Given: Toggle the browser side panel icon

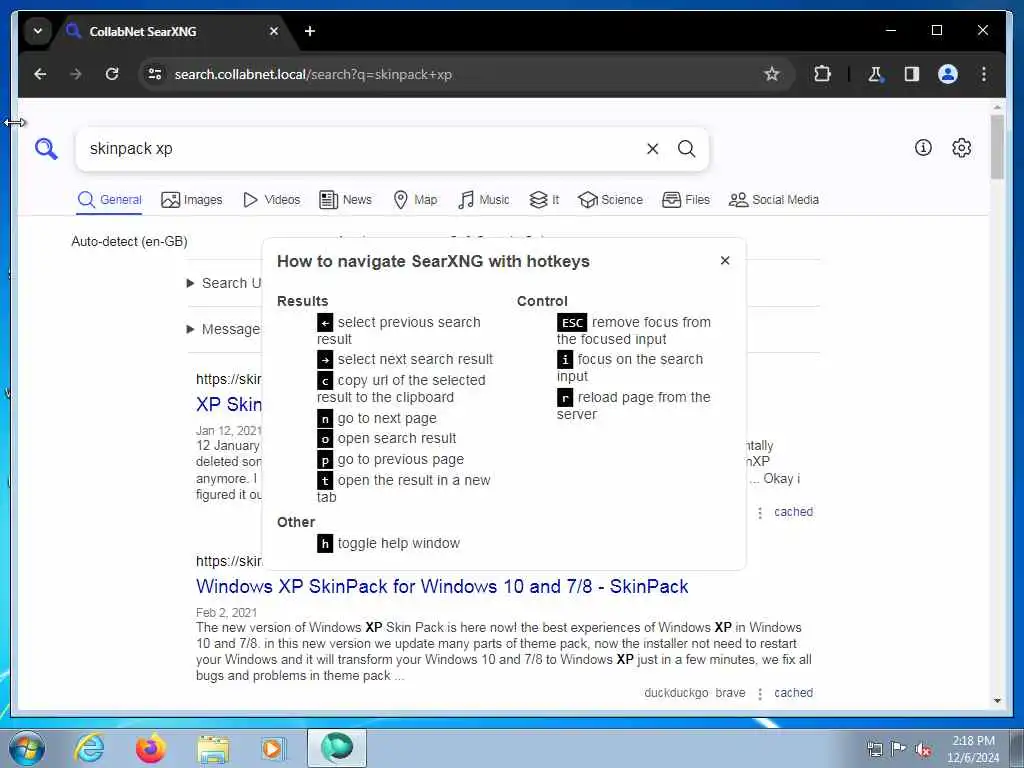Looking at the screenshot, I should [x=912, y=74].
